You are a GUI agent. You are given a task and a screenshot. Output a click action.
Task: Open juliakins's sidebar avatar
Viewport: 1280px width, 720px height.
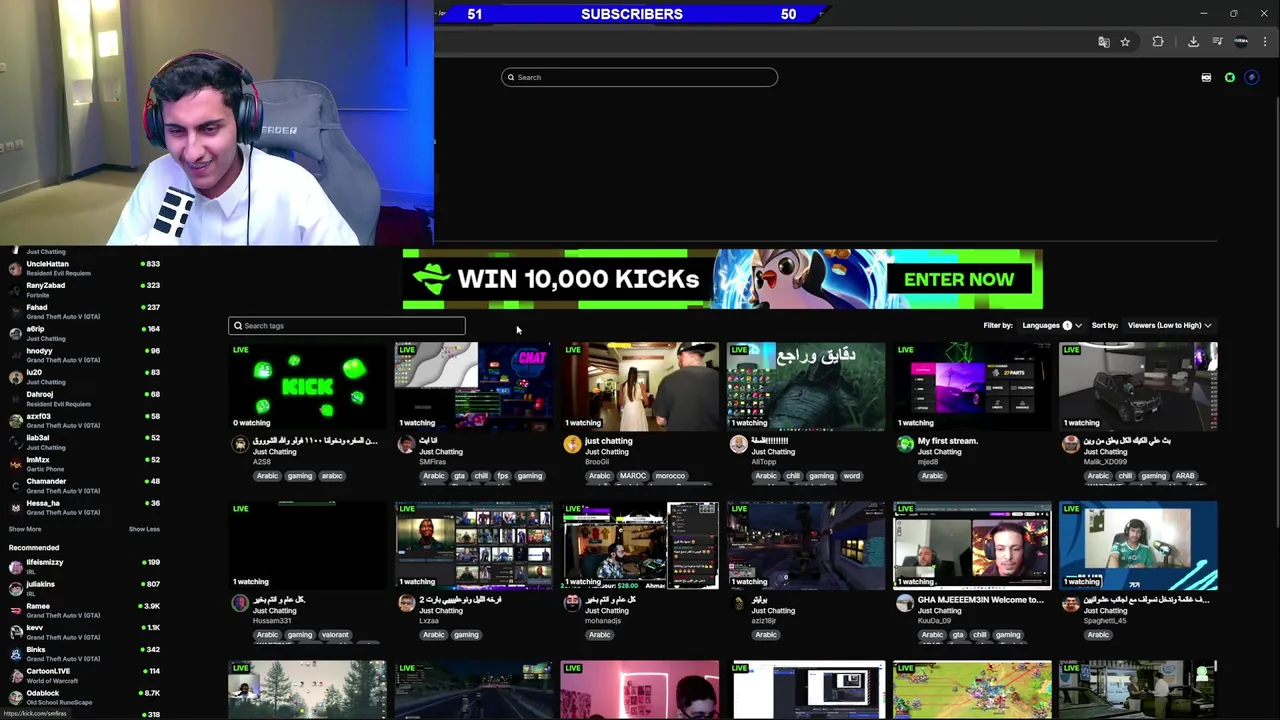point(15,588)
